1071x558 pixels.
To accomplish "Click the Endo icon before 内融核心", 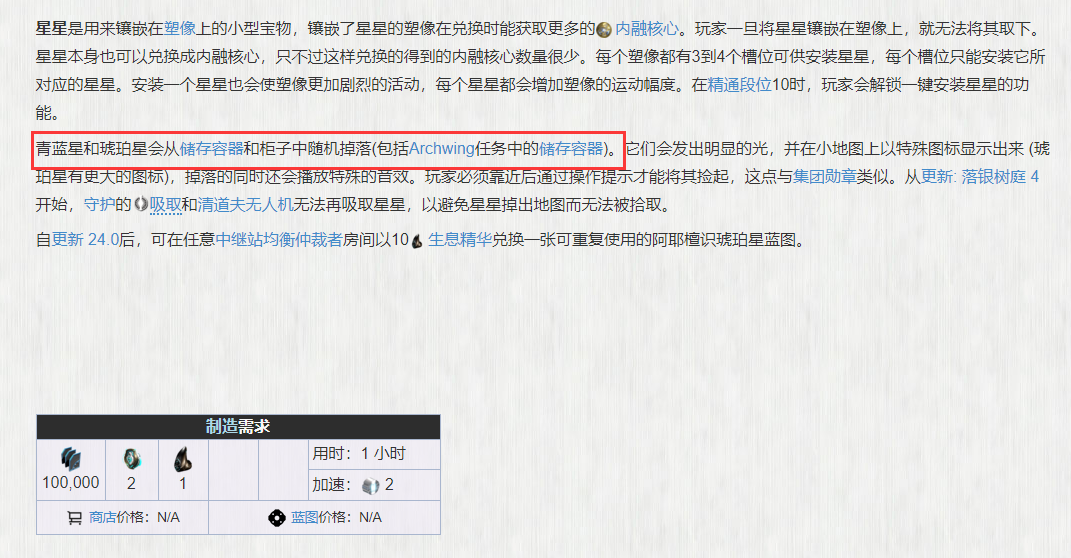I will pos(604,29).
